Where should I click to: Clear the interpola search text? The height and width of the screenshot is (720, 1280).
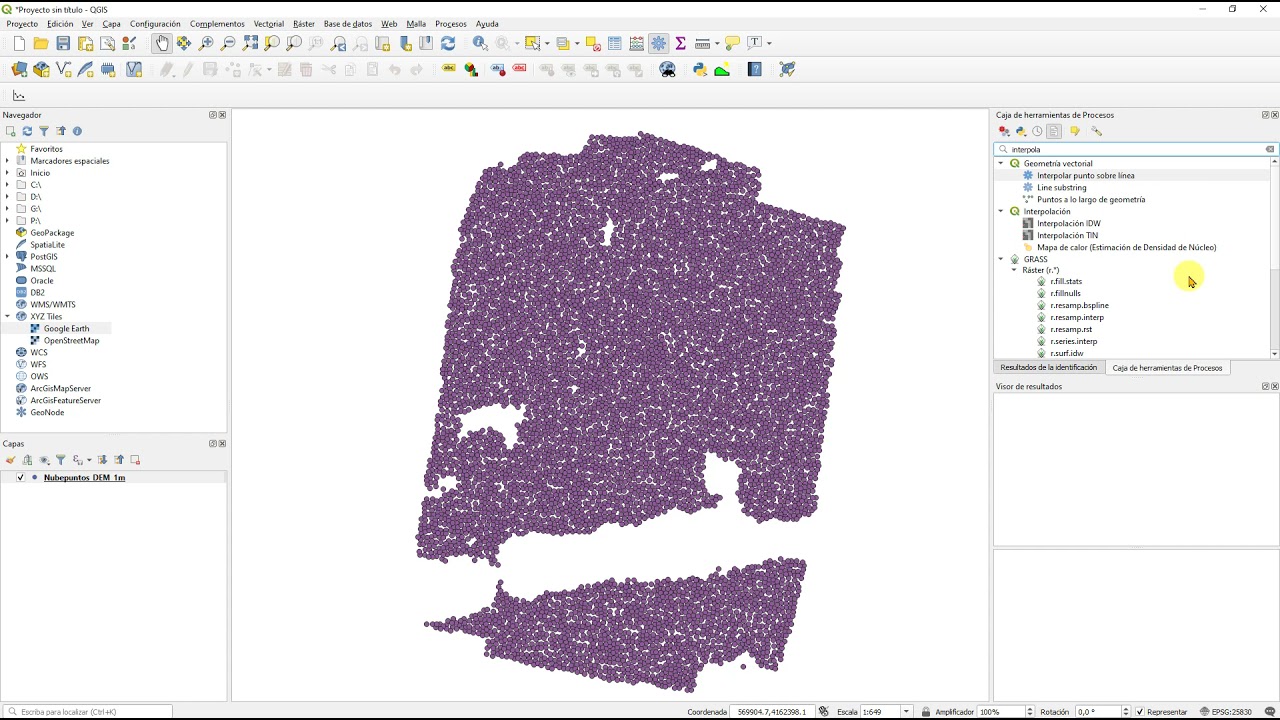pos(1270,149)
